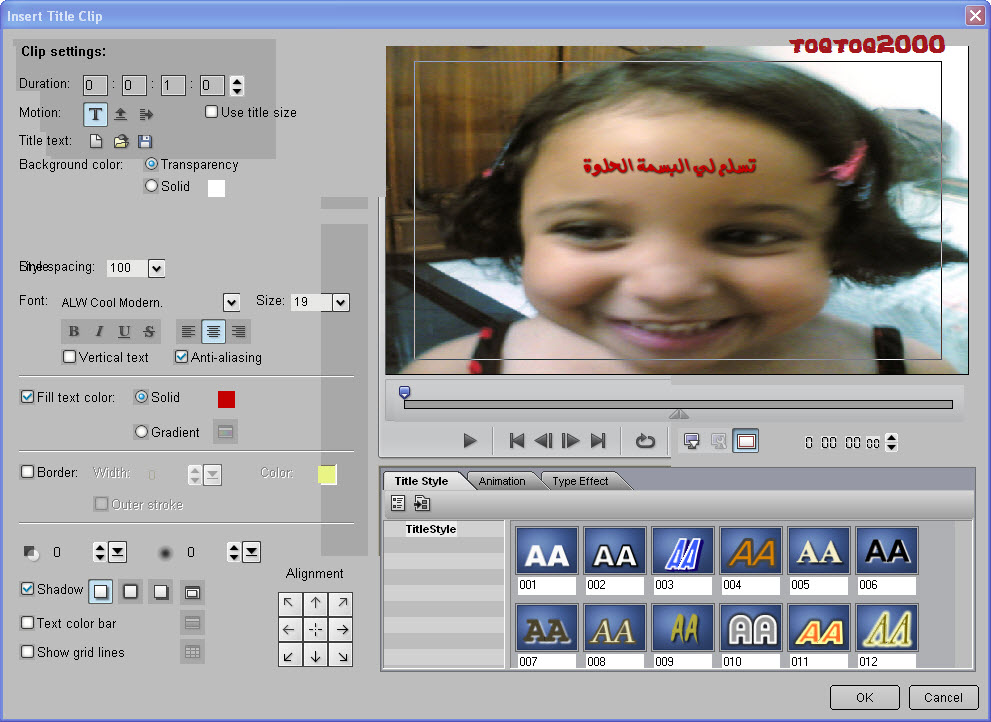
Task: Open the Type Effect tab
Action: point(580,481)
